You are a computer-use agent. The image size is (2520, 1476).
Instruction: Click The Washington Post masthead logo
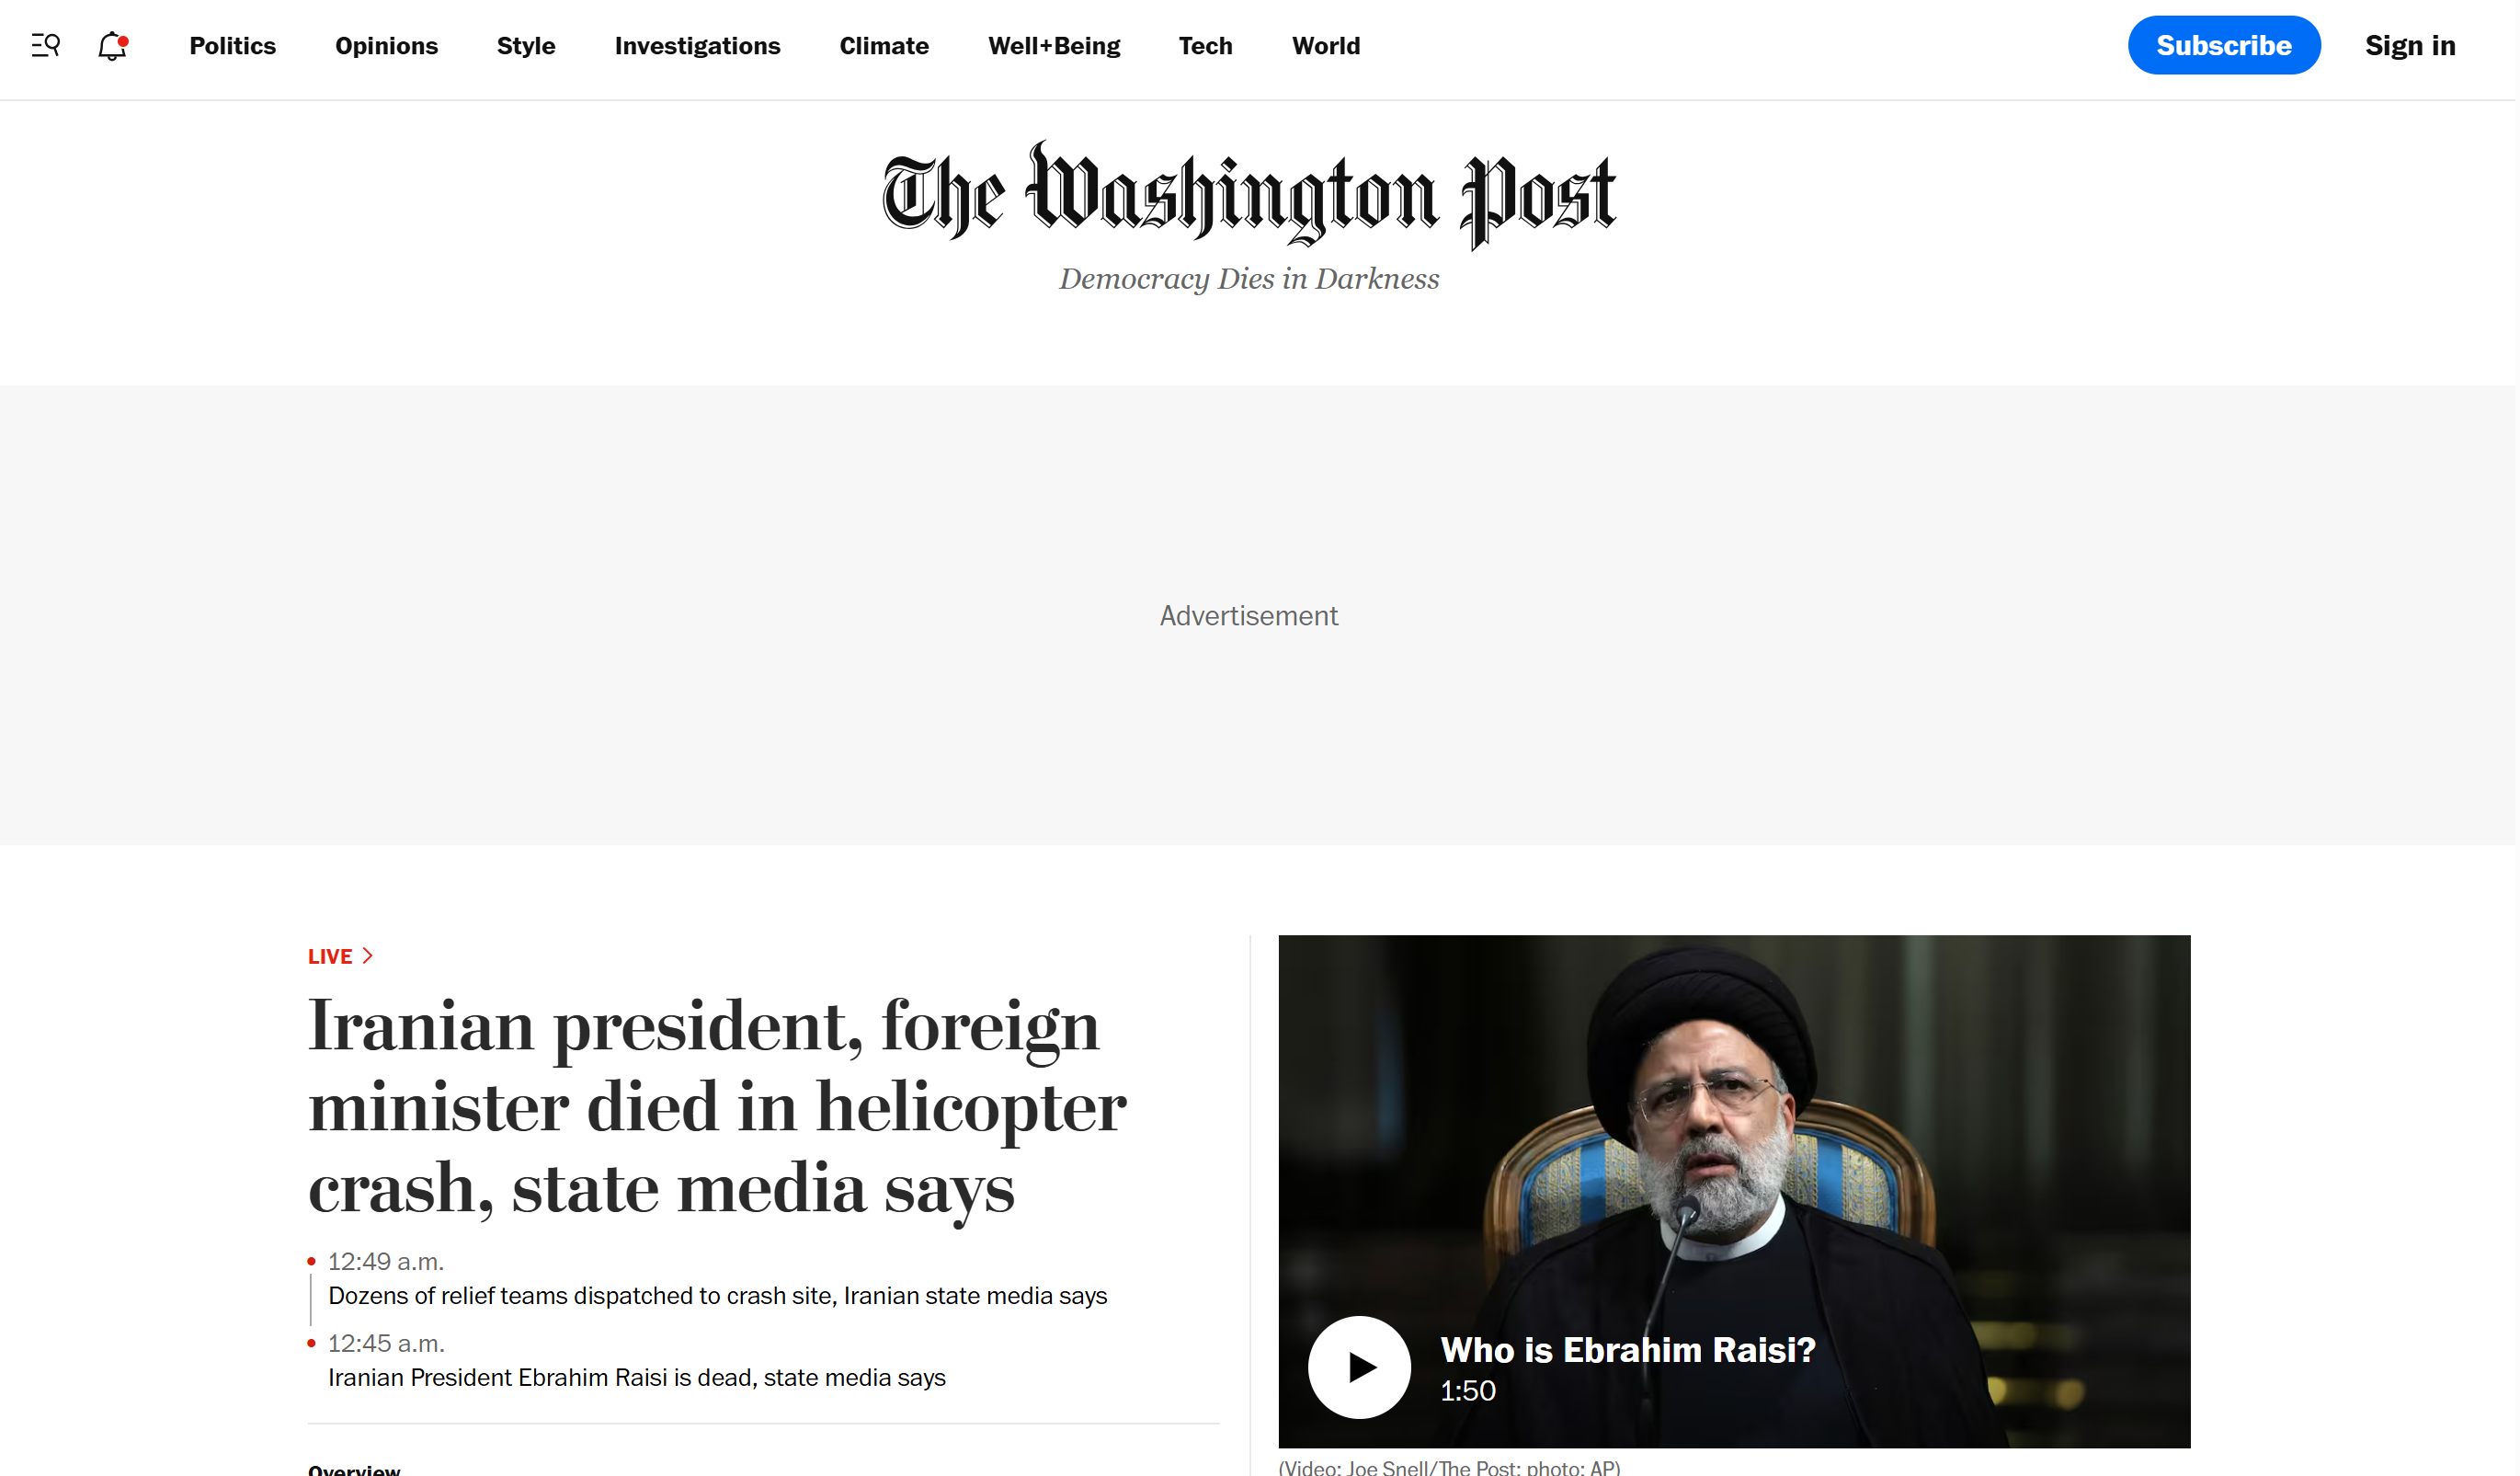[1251, 195]
